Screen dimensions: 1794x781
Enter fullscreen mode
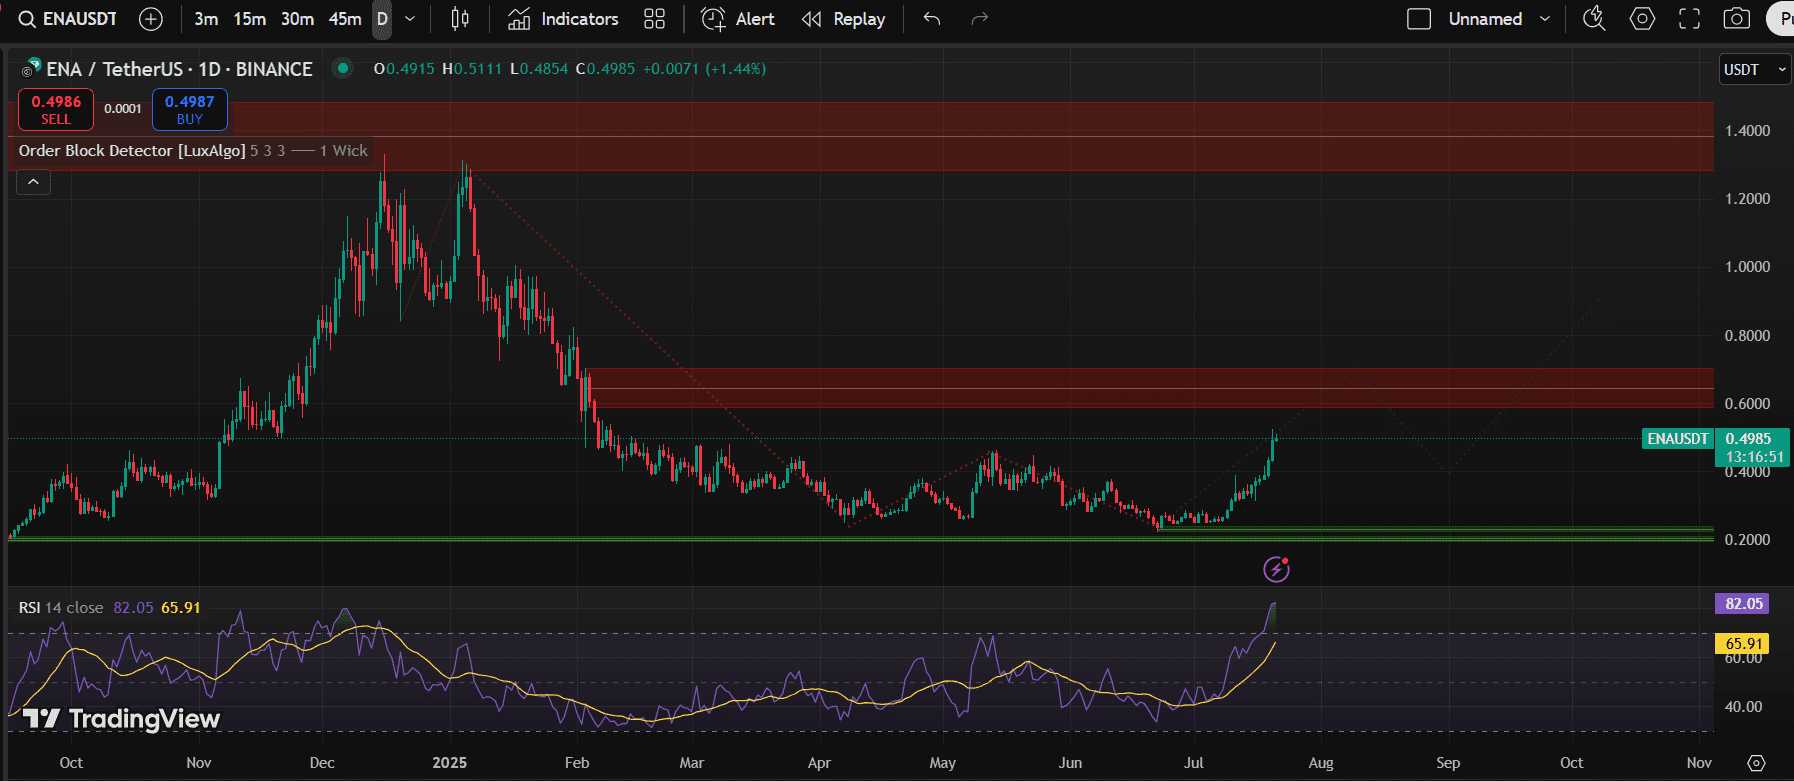pos(1689,19)
